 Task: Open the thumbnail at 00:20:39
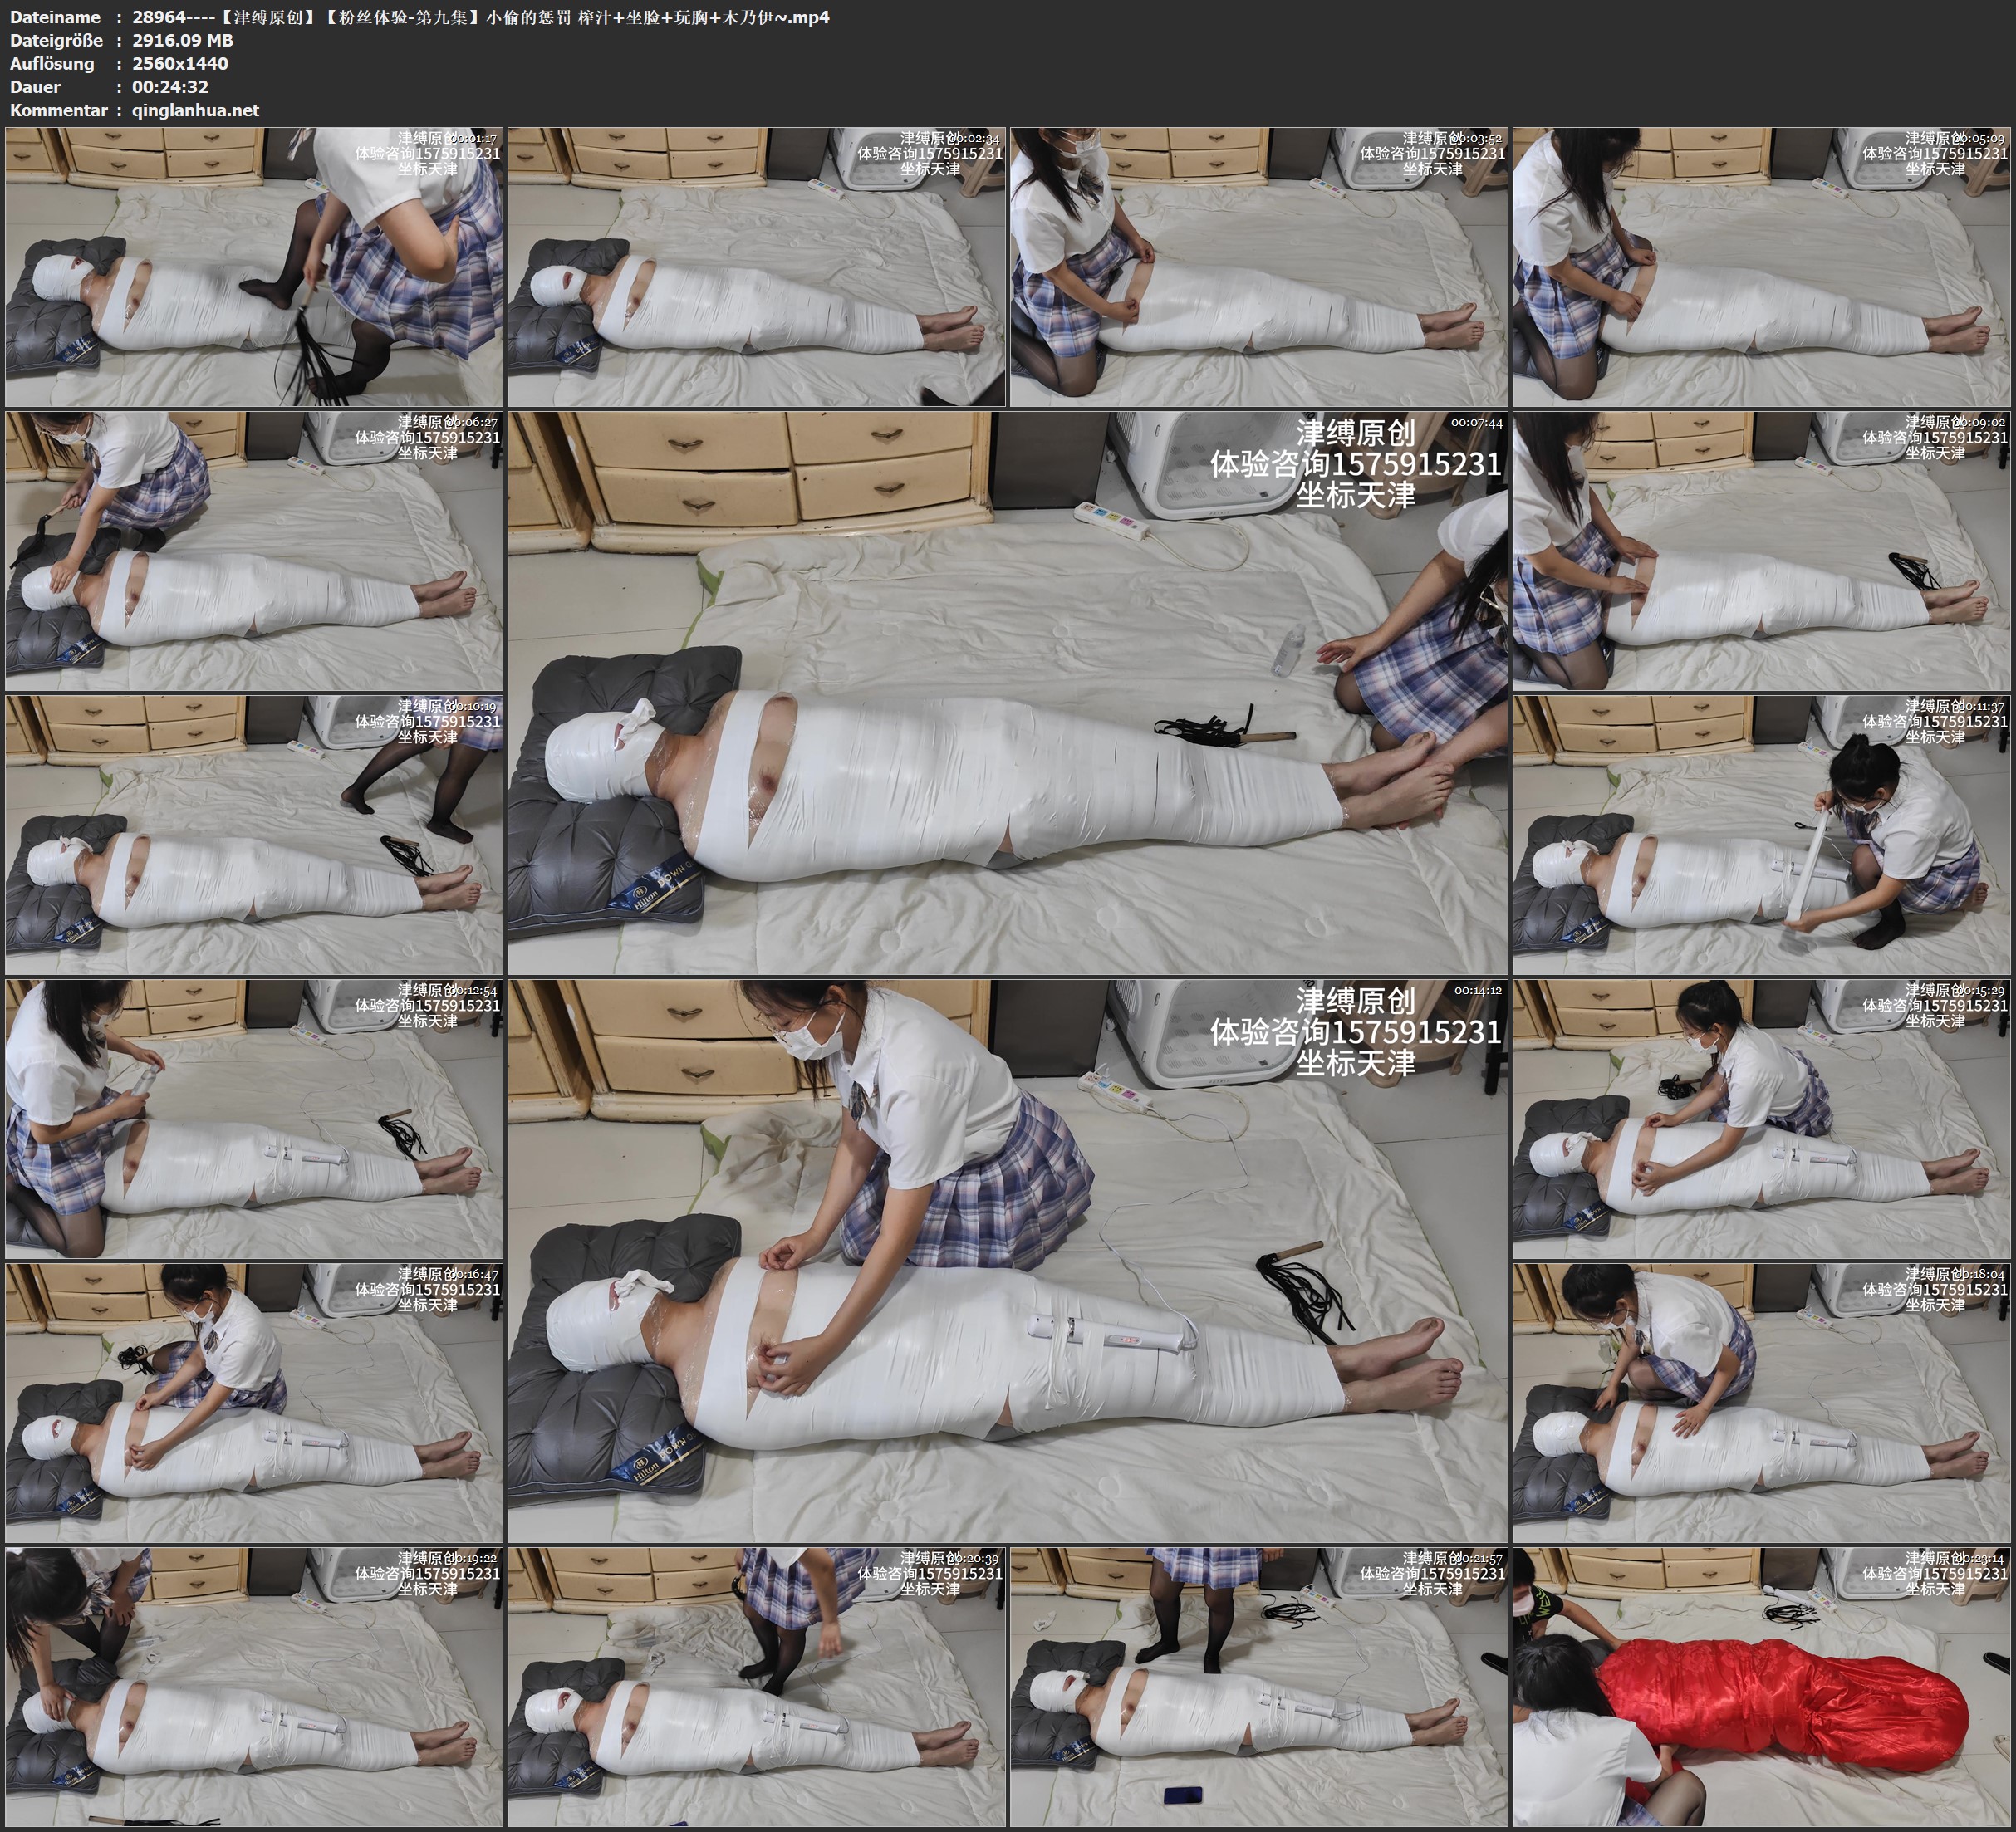tap(756, 1687)
